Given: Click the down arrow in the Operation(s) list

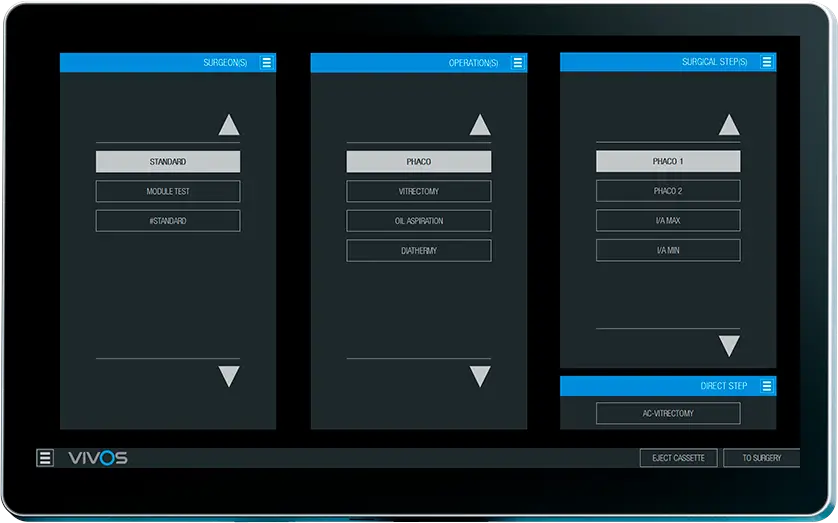Looking at the screenshot, I should tap(480, 376).
